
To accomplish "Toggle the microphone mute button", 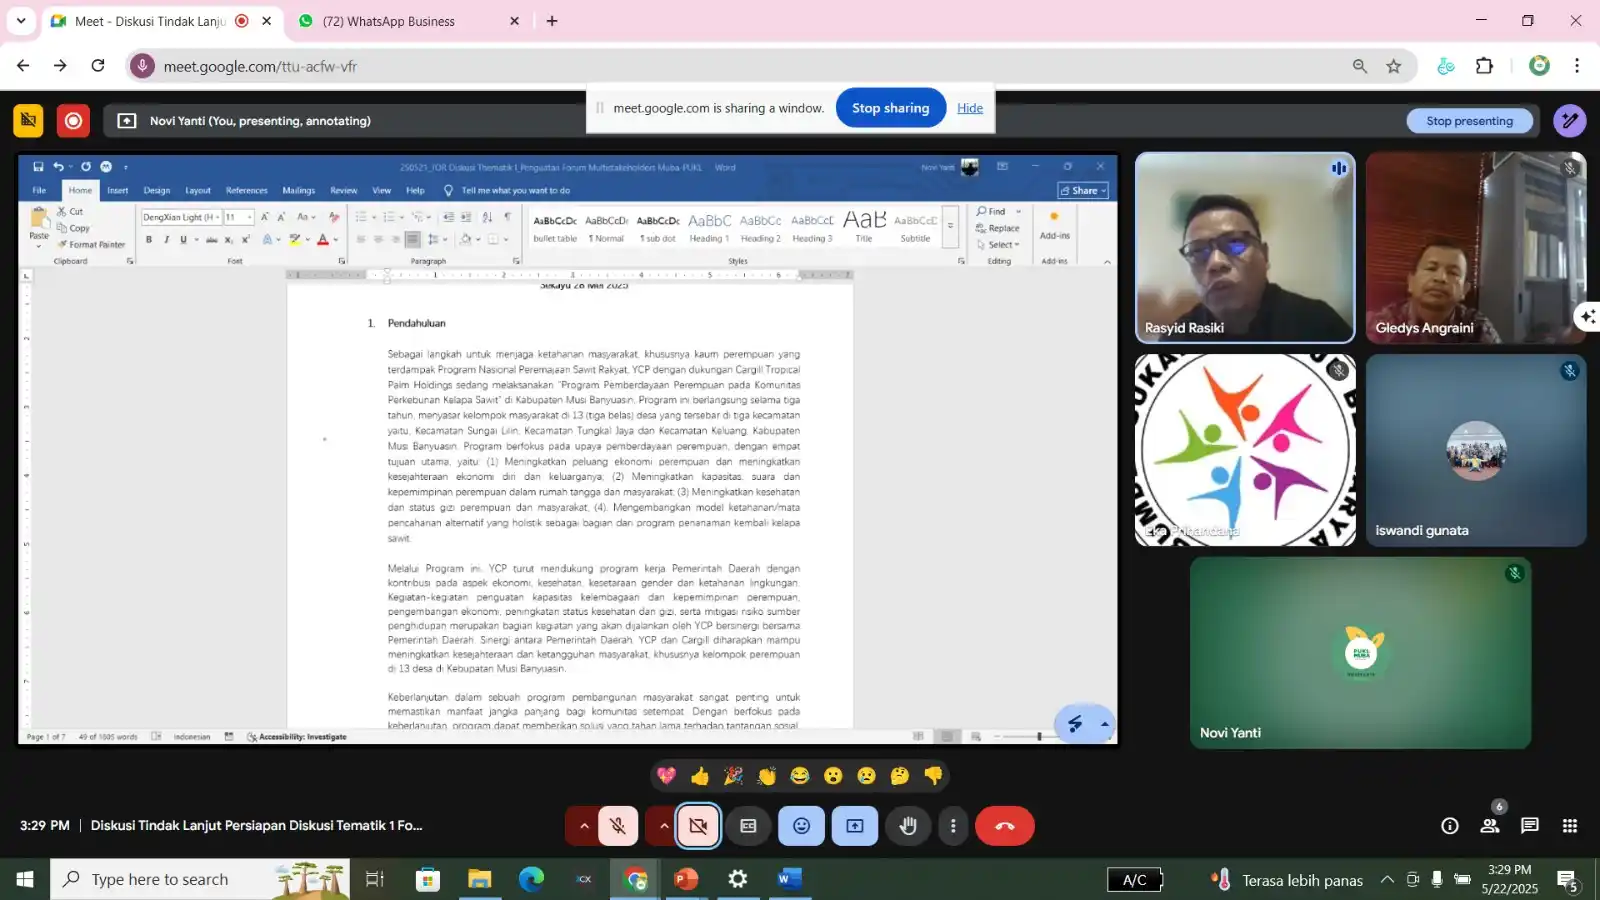I will (618, 826).
